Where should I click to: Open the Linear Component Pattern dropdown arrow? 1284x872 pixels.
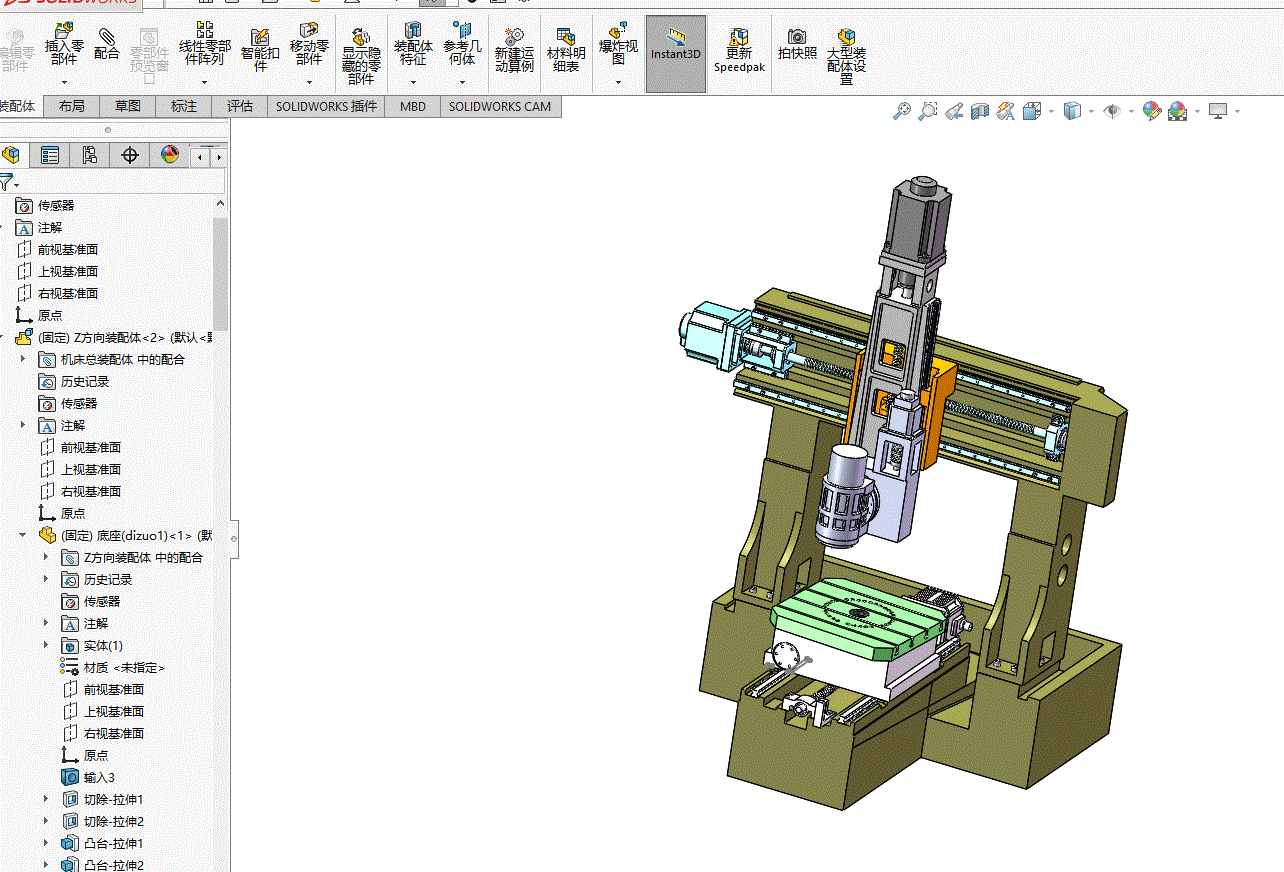pos(204,83)
